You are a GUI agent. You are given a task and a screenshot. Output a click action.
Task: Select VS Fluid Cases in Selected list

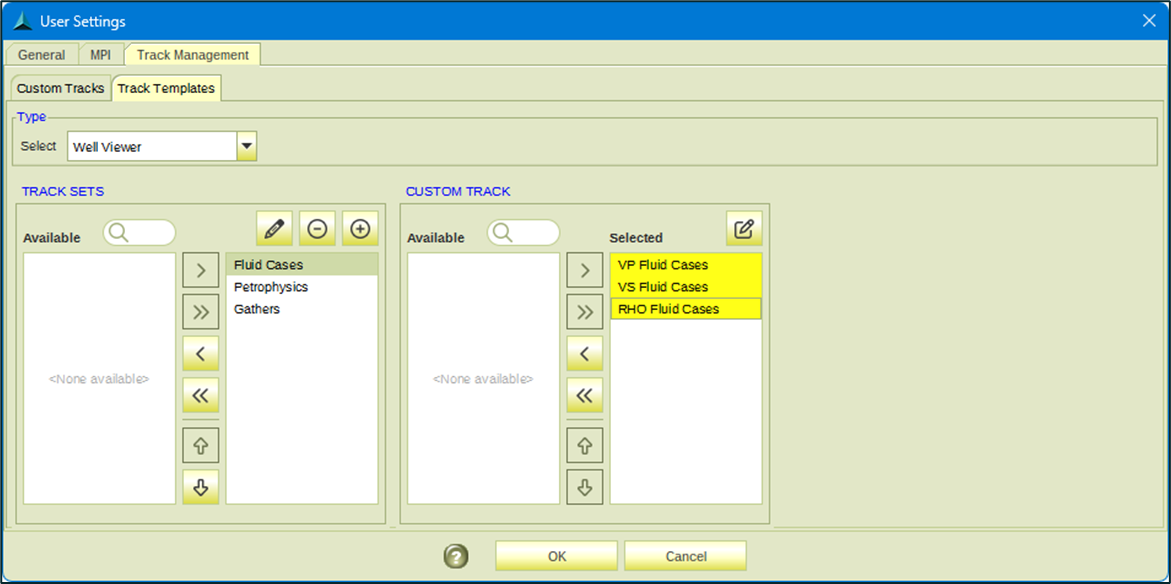click(x=663, y=287)
